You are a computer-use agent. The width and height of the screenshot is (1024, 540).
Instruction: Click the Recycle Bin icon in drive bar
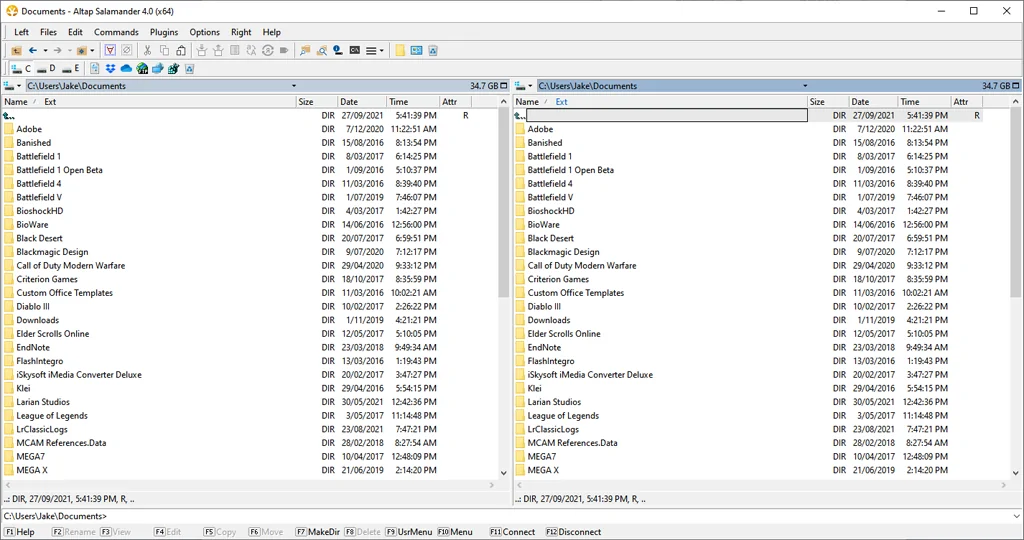point(189,69)
